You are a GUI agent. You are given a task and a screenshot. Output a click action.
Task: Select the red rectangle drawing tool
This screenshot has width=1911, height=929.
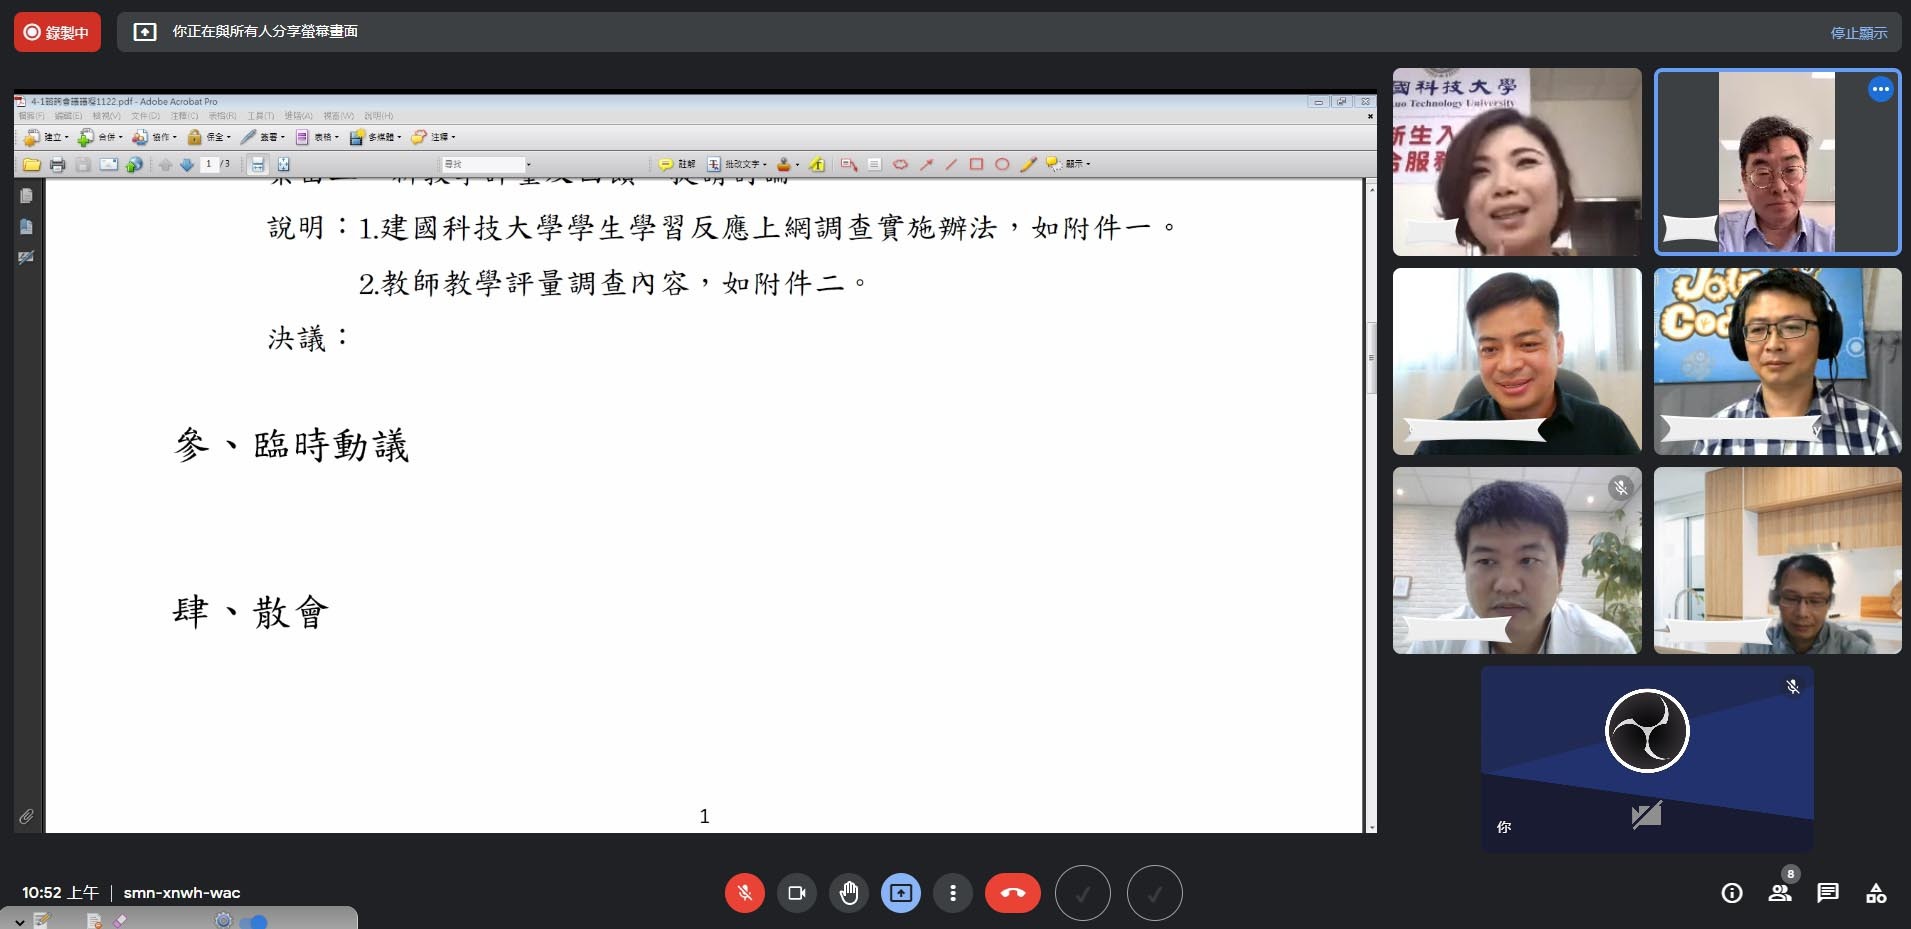point(976,164)
